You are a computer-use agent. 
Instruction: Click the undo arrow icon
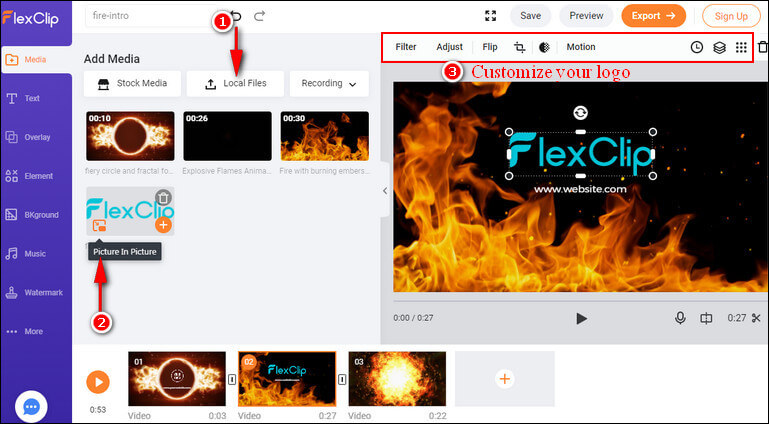coord(236,16)
